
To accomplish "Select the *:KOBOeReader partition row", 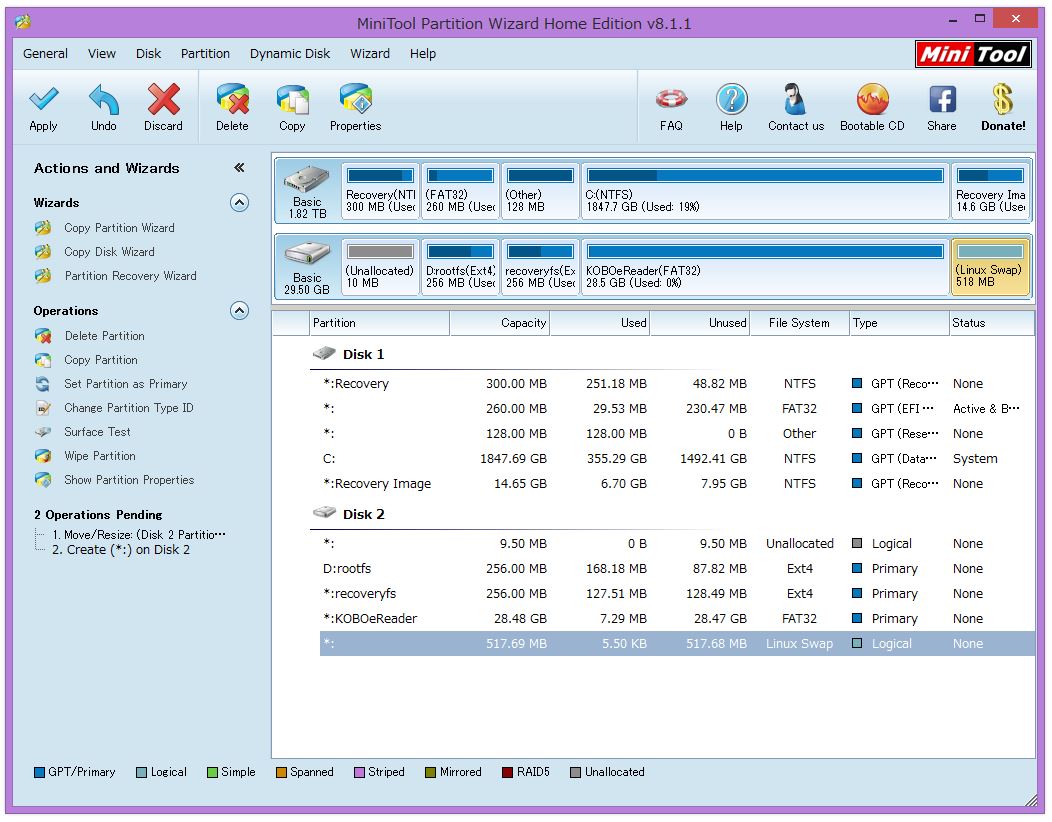I will 677,619.
